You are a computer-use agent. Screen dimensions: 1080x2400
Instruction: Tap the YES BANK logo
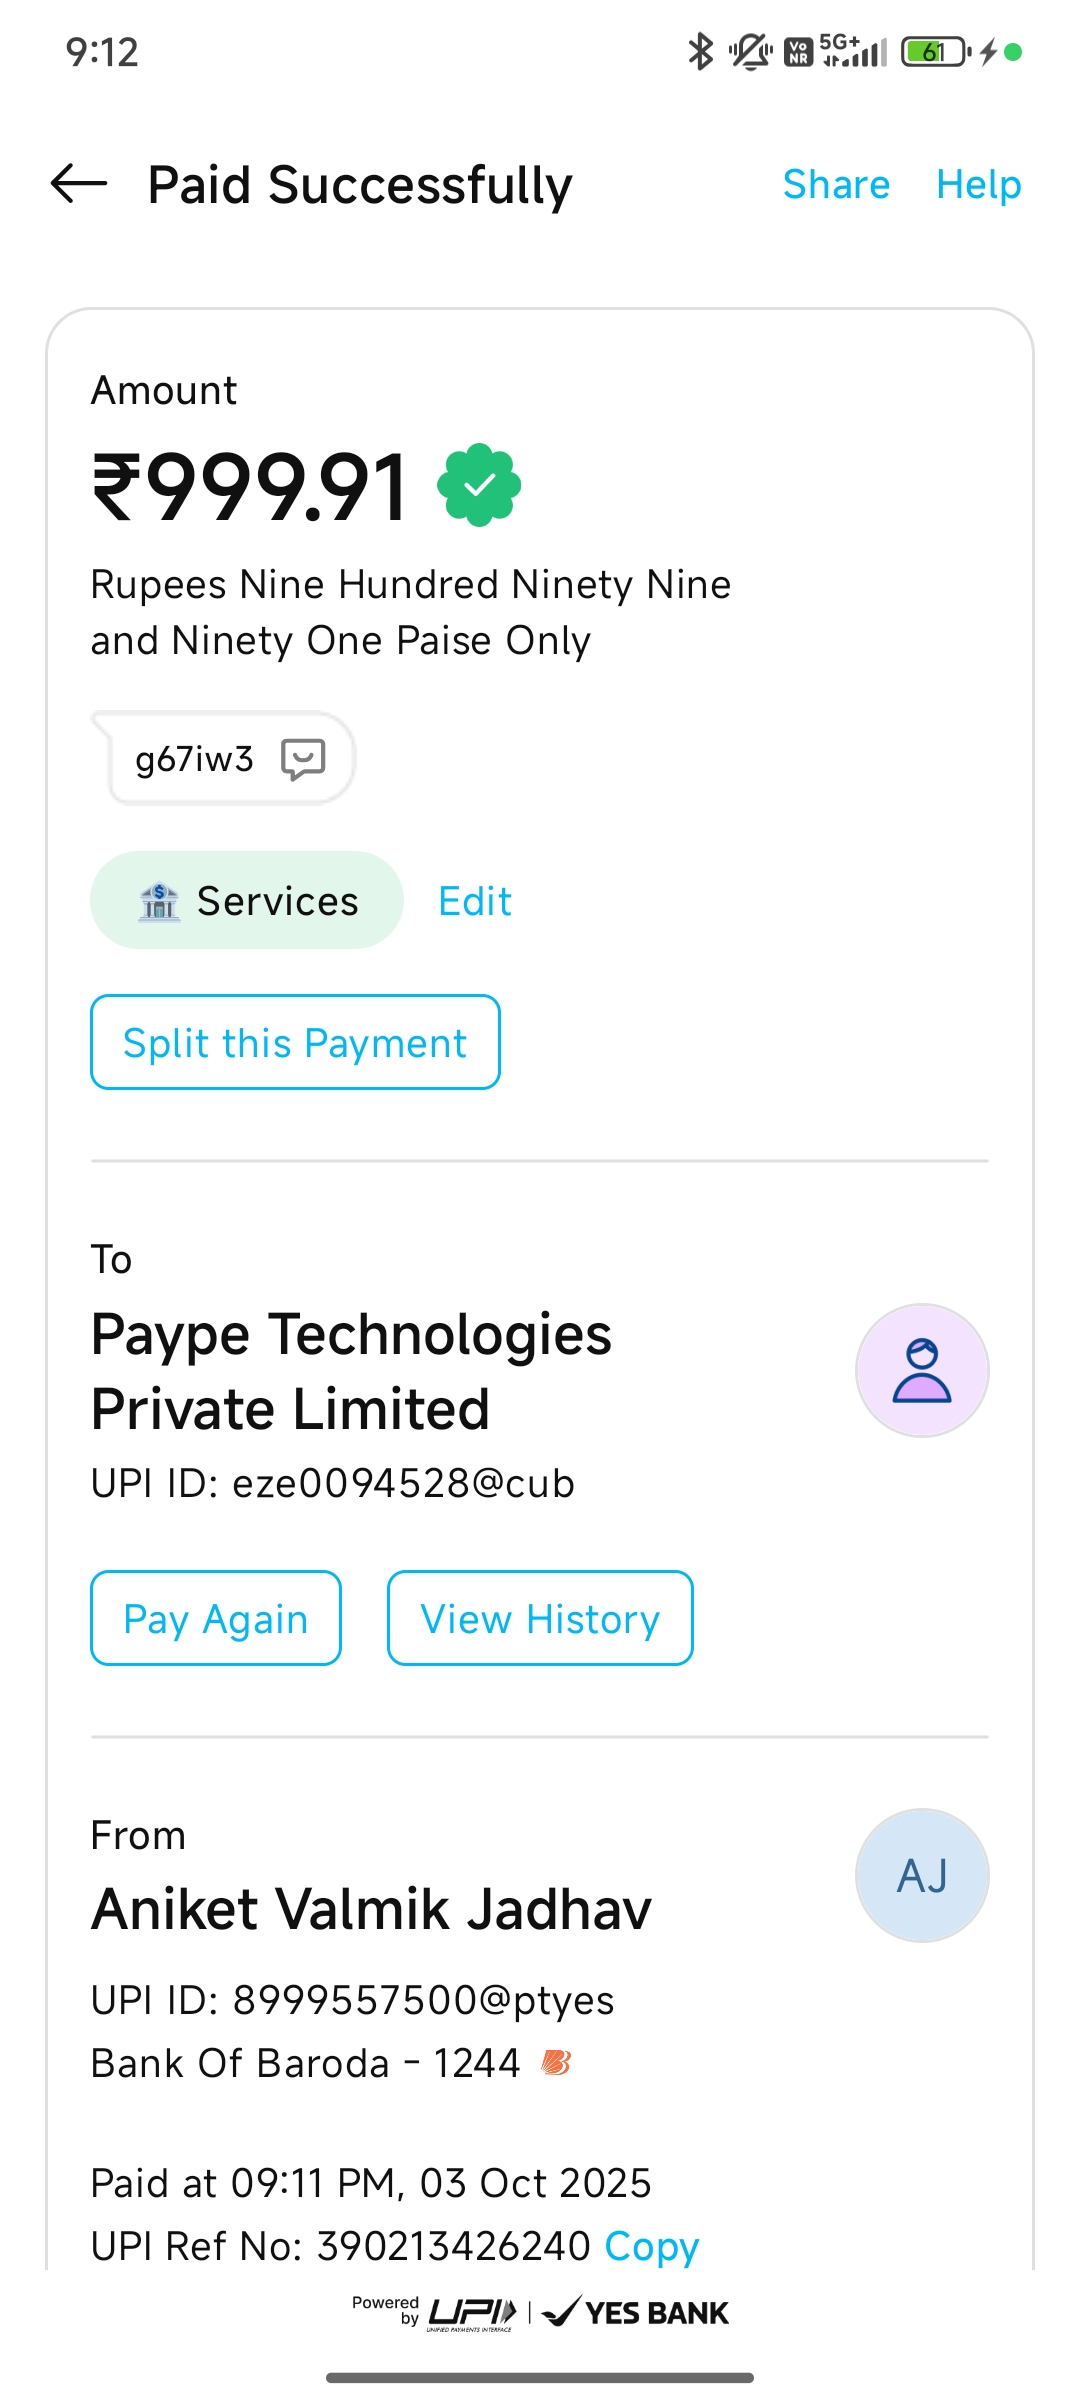click(637, 2313)
